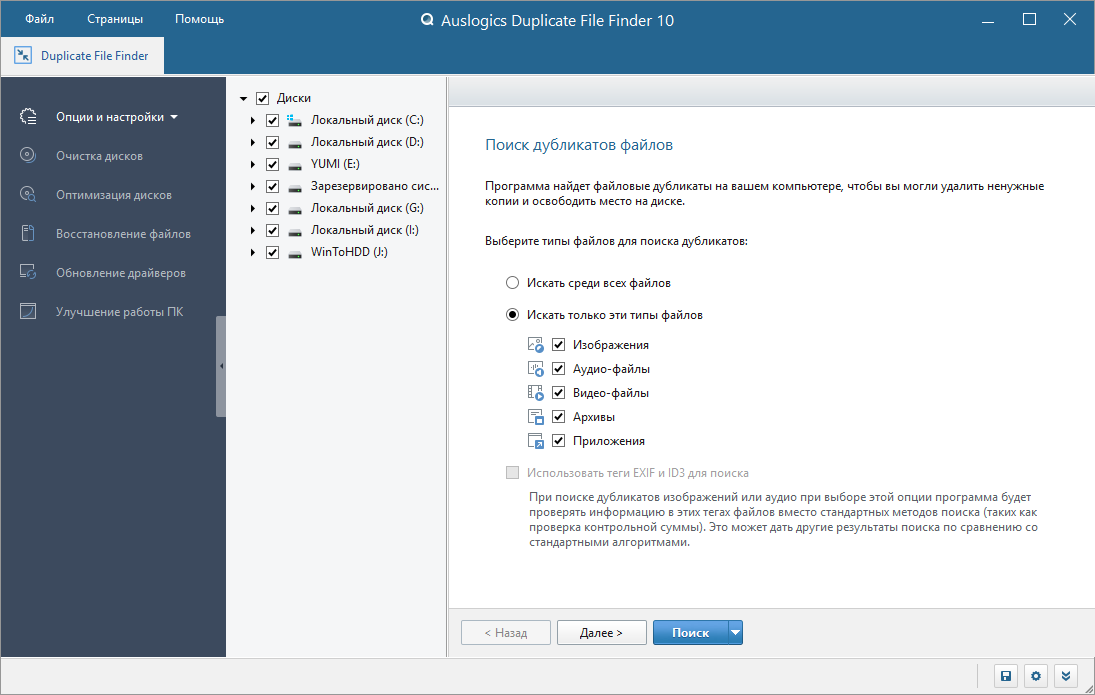The height and width of the screenshot is (695, 1095).
Task: Click the save floppy disk icon in status bar
Action: [1006, 675]
